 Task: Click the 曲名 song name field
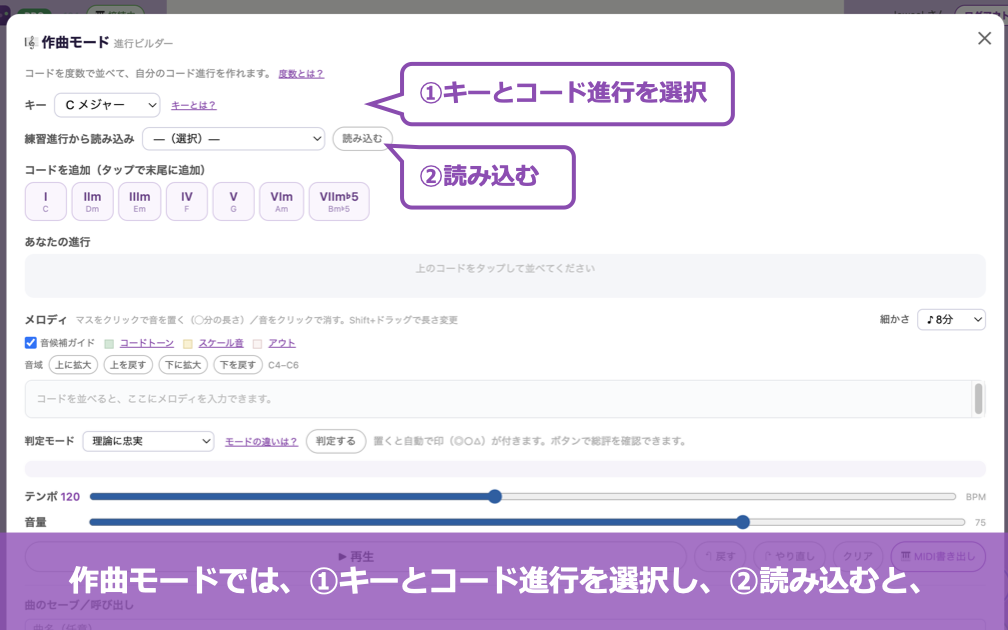coord(505,625)
